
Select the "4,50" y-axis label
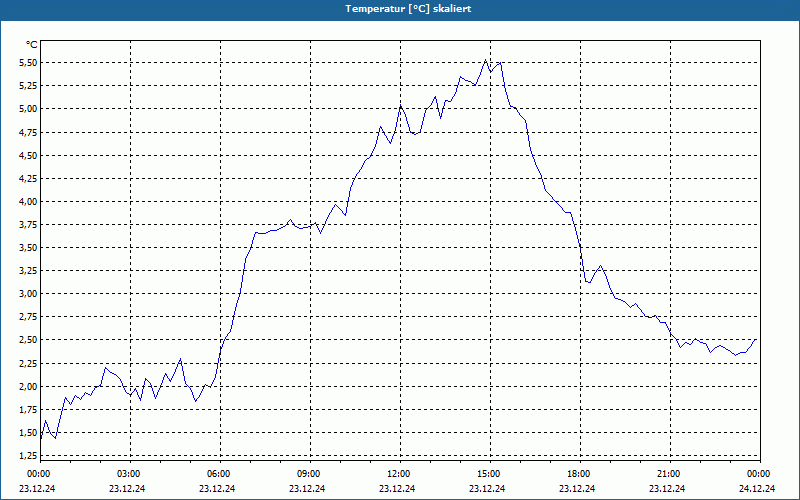point(28,155)
